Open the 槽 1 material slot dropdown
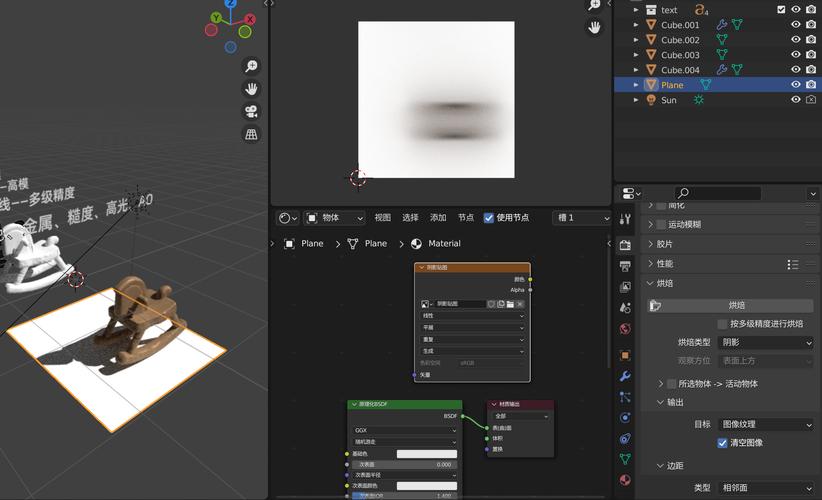The height and width of the screenshot is (500, 822). tap(582, 218)
